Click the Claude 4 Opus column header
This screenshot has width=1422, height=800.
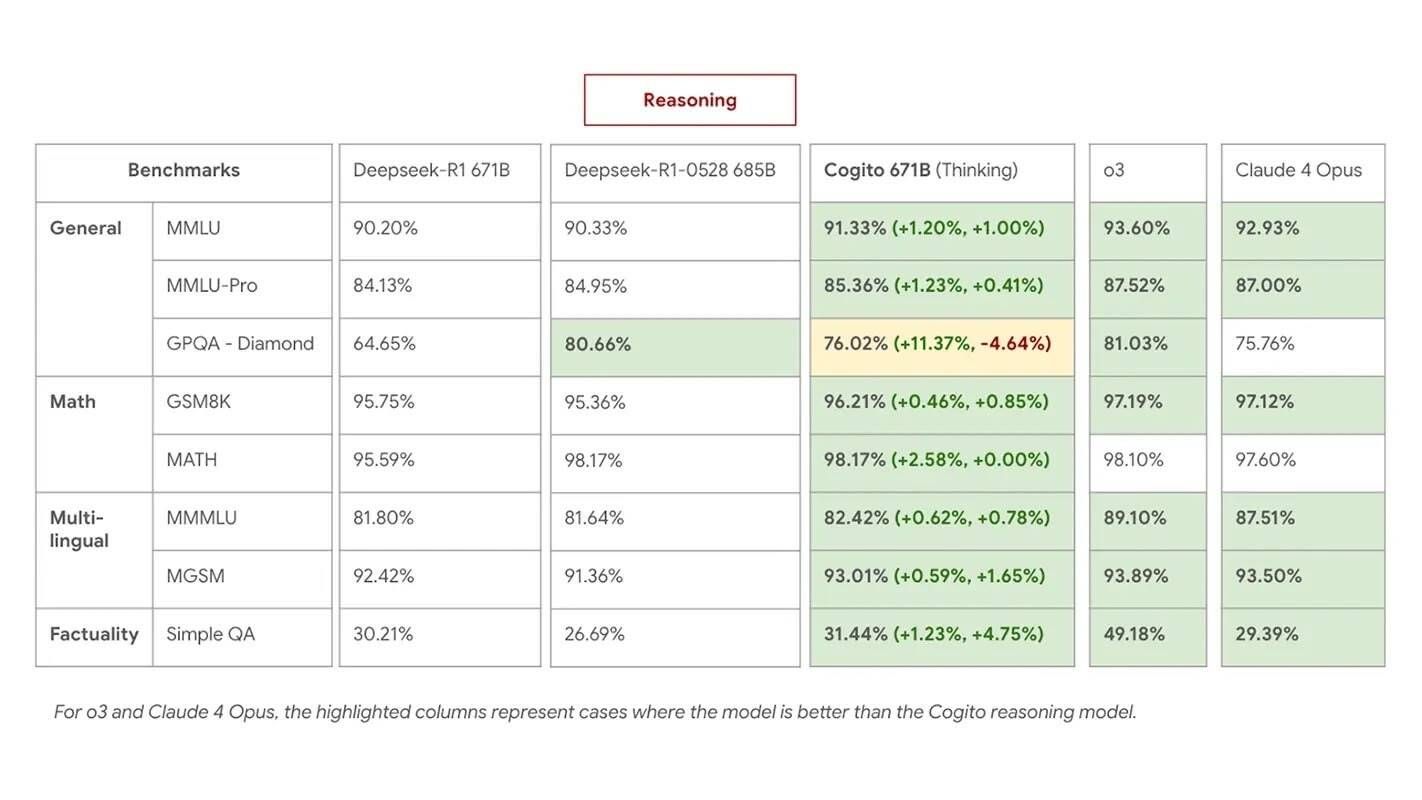pos(1302,171)
